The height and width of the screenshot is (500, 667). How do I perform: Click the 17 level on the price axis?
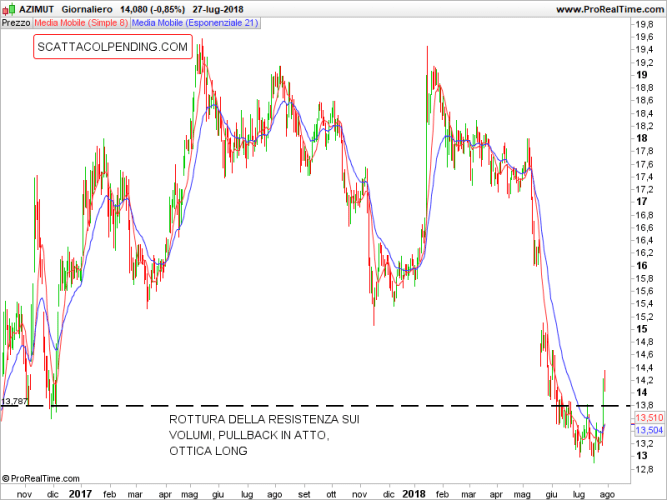pyautogui.click(x=641, y=202)
